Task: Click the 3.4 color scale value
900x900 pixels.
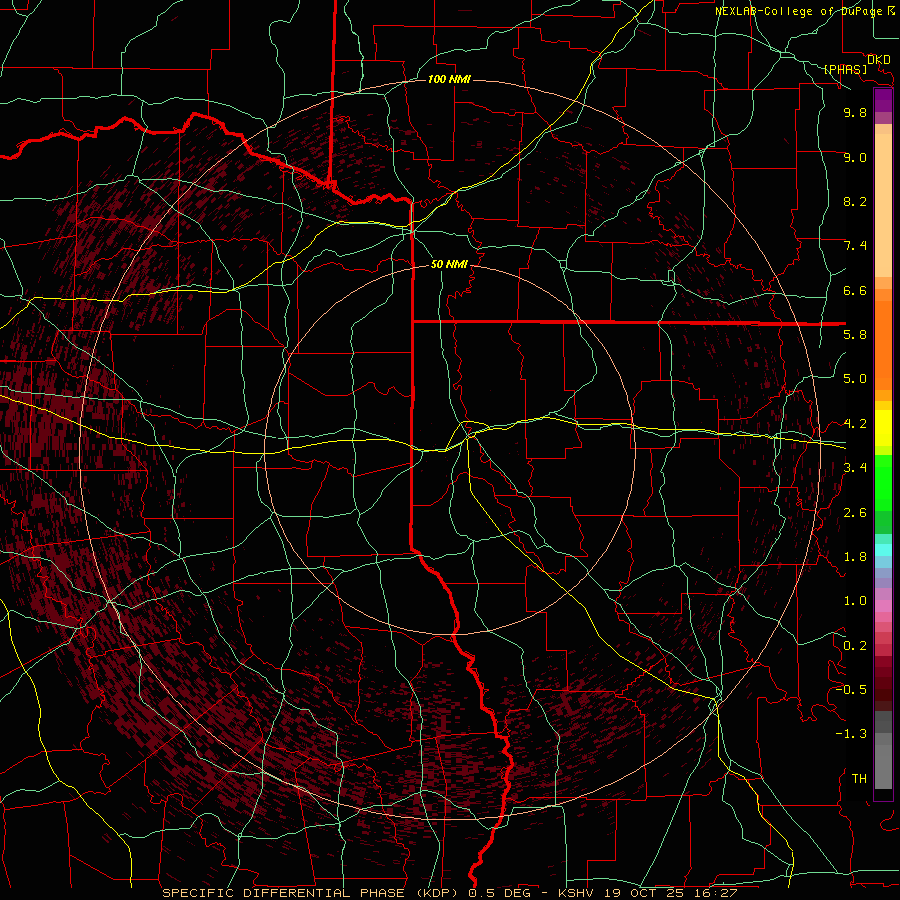Action: [x=855, y=467]
